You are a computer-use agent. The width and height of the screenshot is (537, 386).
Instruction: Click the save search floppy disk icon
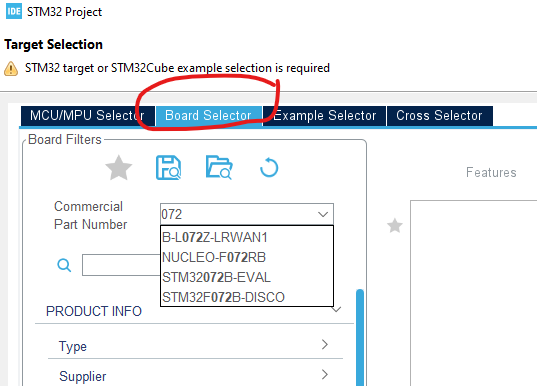tap(168, 168)
